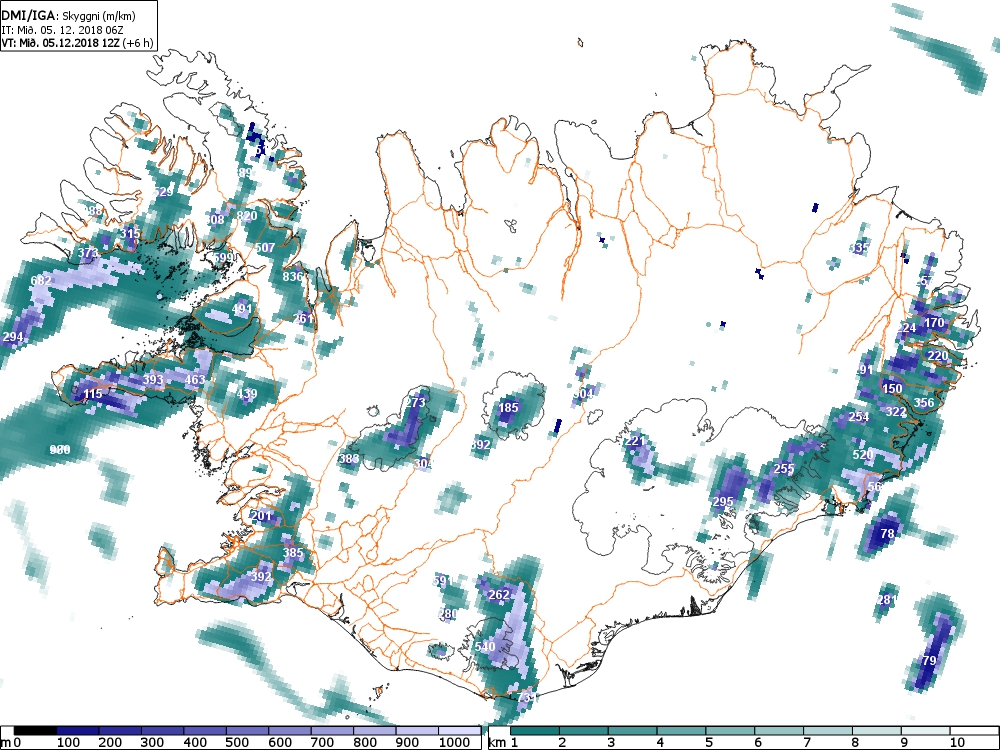The height and width of the screenshot is (750, 1000).
Task: Click the 322 visibility value
Action: (x=895, y=412)
